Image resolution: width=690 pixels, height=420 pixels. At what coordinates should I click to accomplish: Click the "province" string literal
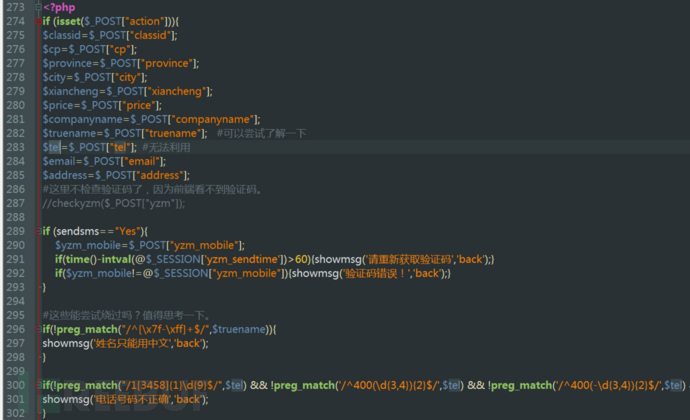[166, 63]
